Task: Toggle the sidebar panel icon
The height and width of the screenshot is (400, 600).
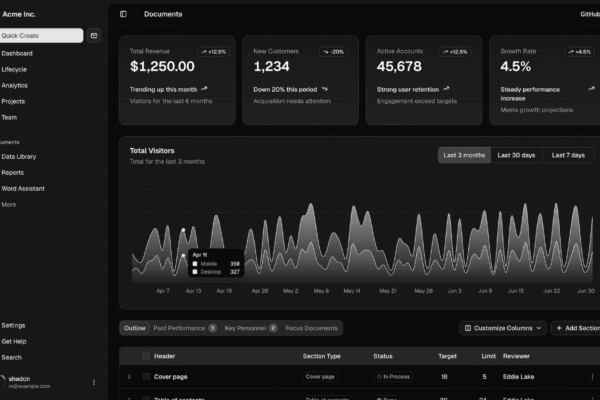Action: (123, 14)
